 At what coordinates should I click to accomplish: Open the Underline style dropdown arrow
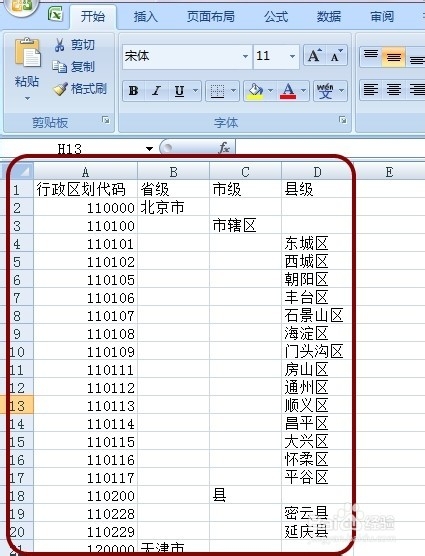[x=195, y=91]
